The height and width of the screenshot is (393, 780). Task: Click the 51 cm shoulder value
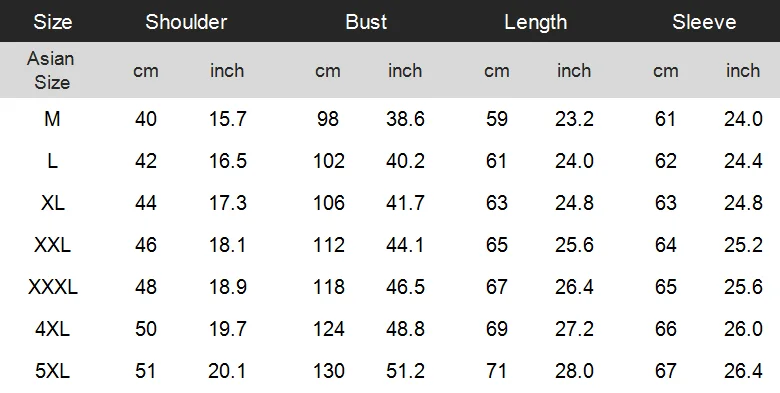point(145,371)
